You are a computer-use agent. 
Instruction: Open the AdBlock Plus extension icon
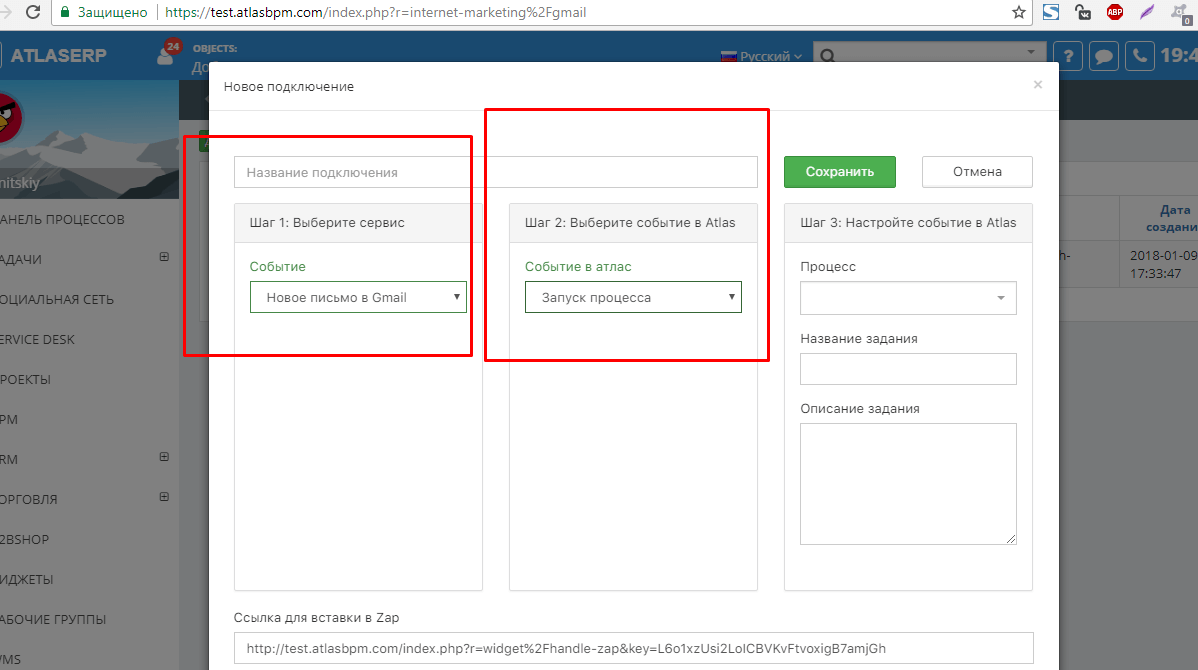[1115, 11]
